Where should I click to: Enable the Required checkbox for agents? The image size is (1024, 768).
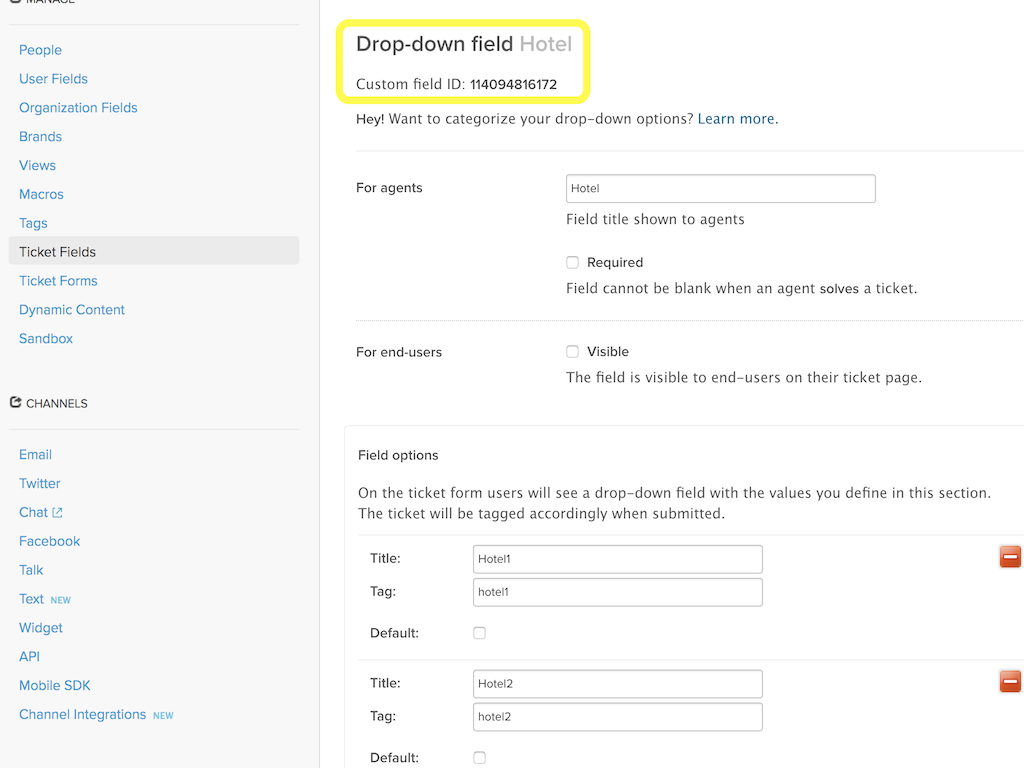pyautogui.click(x=573, y=263)
